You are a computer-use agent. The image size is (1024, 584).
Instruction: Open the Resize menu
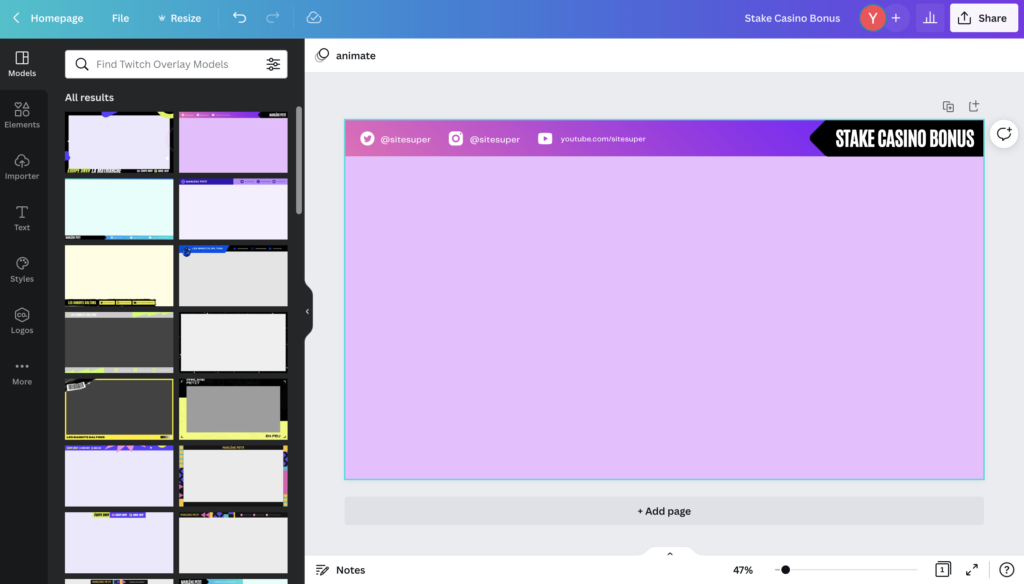[x=179, y=18]
